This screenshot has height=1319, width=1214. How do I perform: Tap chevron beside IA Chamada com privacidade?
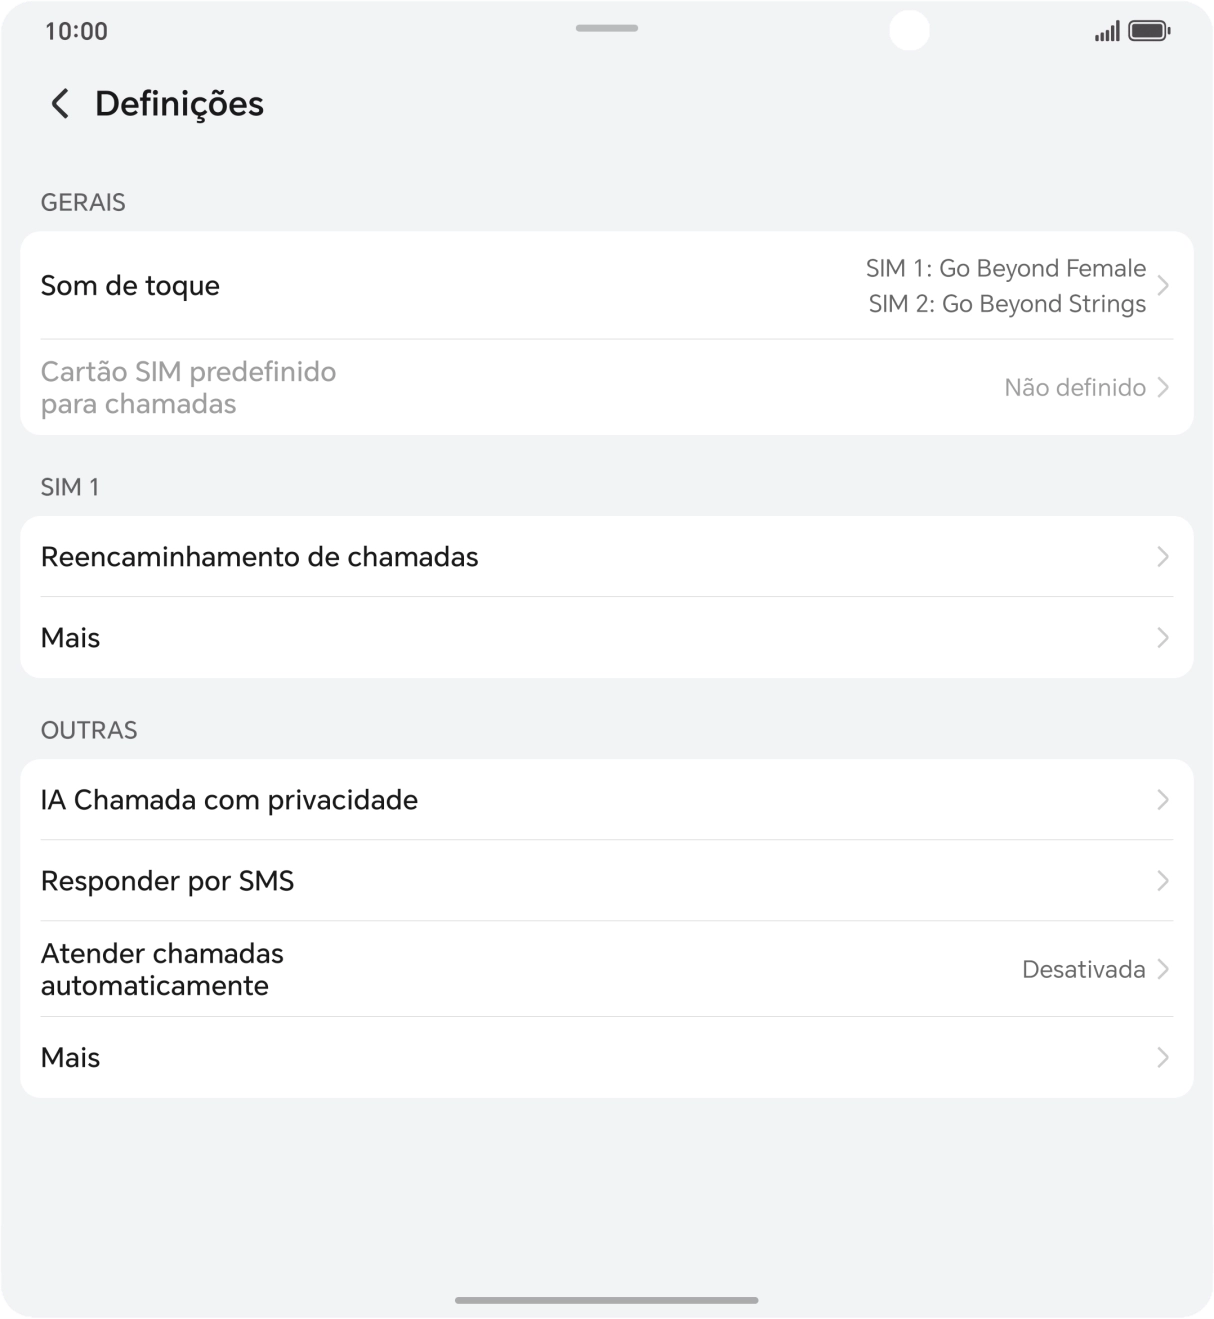point(1163,800)
